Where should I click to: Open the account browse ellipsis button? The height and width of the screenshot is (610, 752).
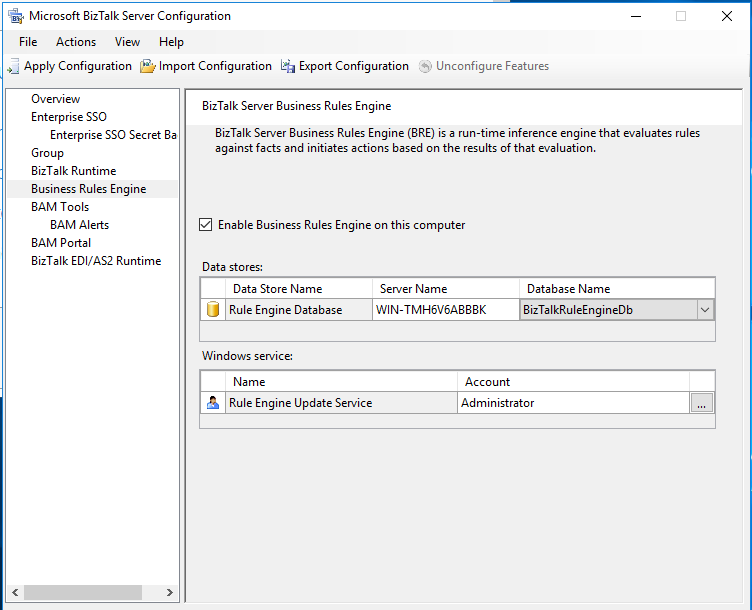tap(702, 403)
